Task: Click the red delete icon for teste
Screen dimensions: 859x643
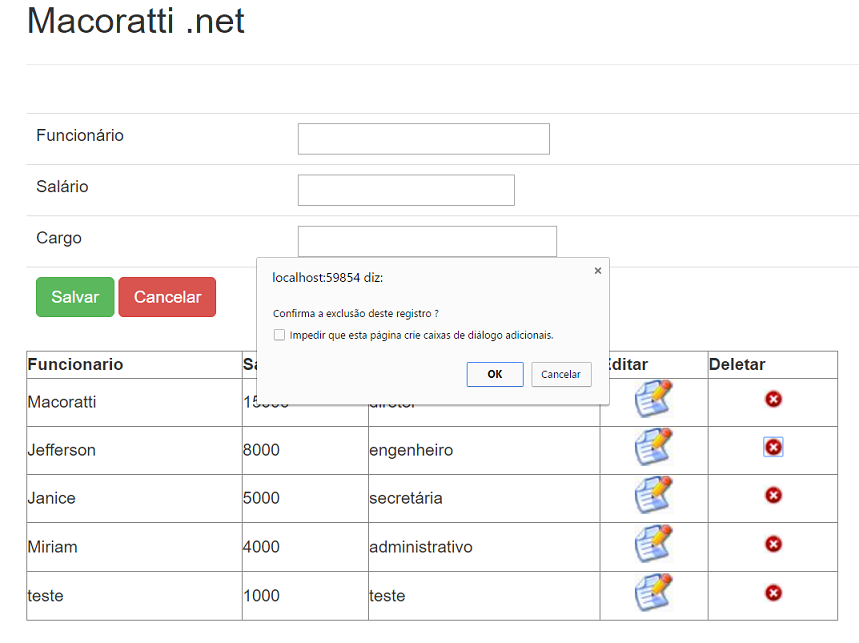Action: (x=773, y=593)
